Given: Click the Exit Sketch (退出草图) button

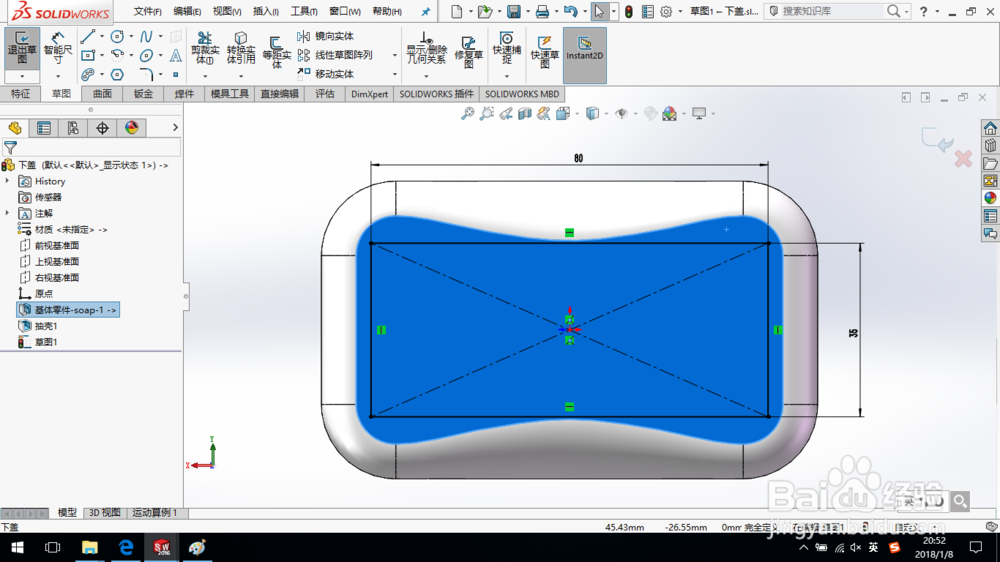Looking at the screenshot, I should 22,48.
